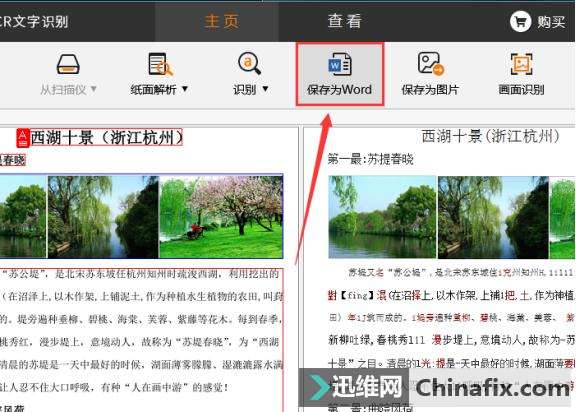Viewport: 576px width, 412px height.
Task: Click the 保存为Word document icon
Action: (340, 64)
